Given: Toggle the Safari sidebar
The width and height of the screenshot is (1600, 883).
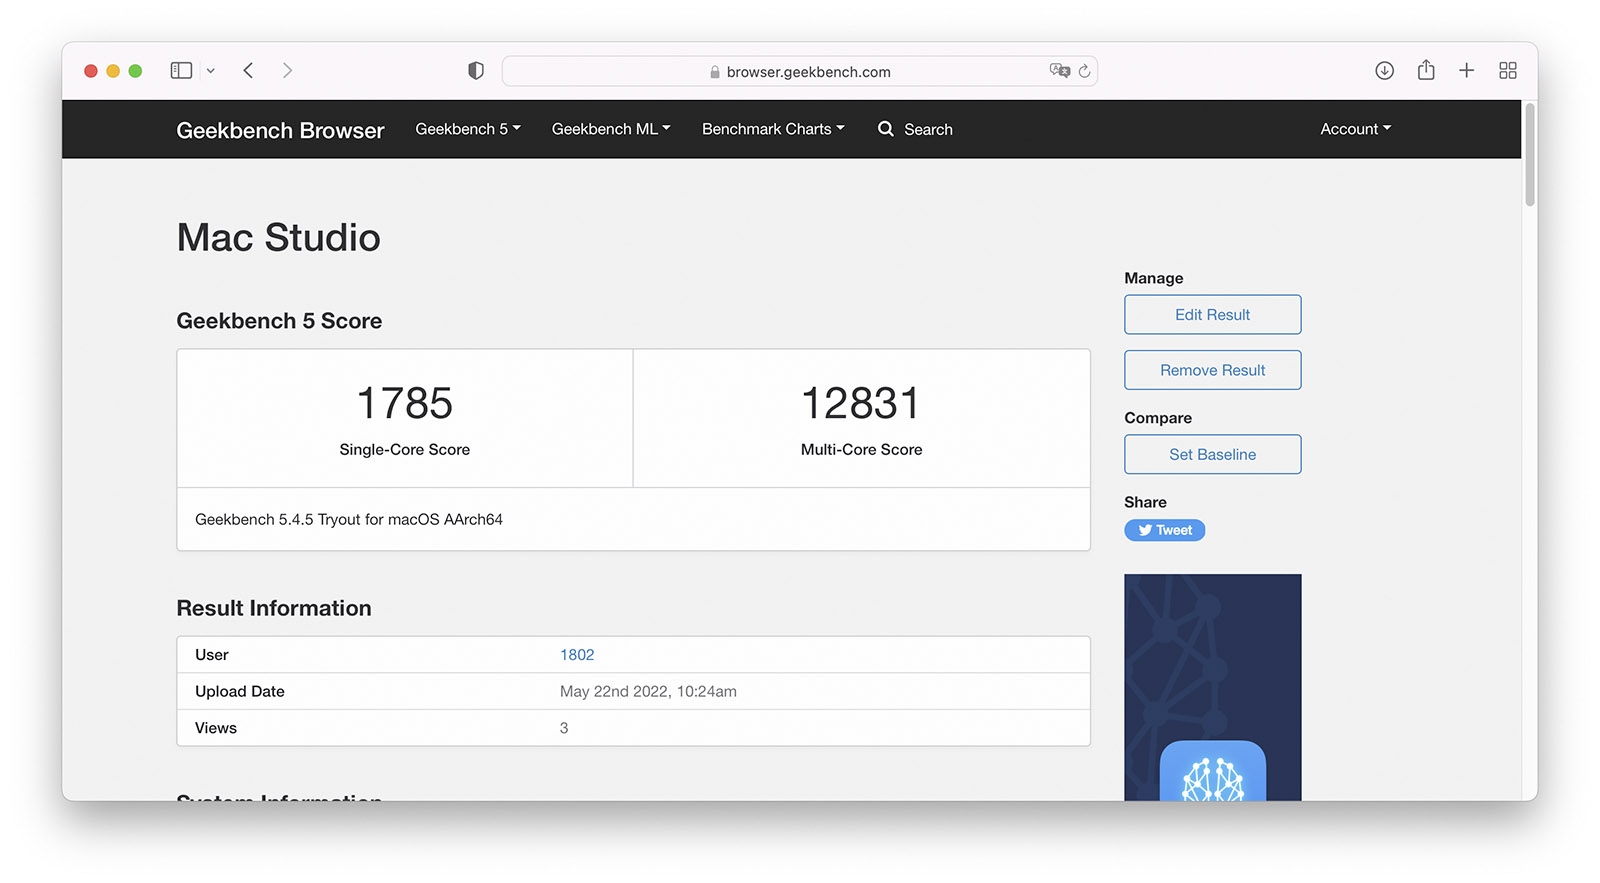Looking at the screenshot, I should (x=181, y=70).
